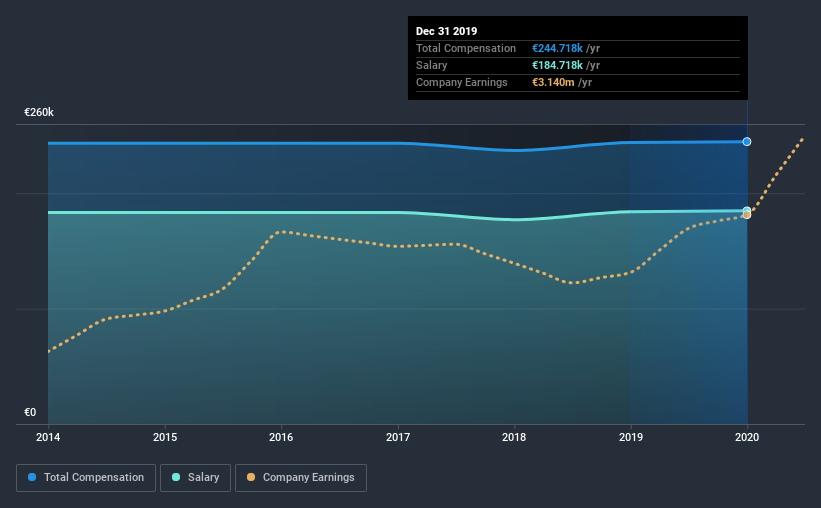Viewport: 821px width, 508px height.
Task: Click the 2017 x-axis label
Action: coord(398,437)
